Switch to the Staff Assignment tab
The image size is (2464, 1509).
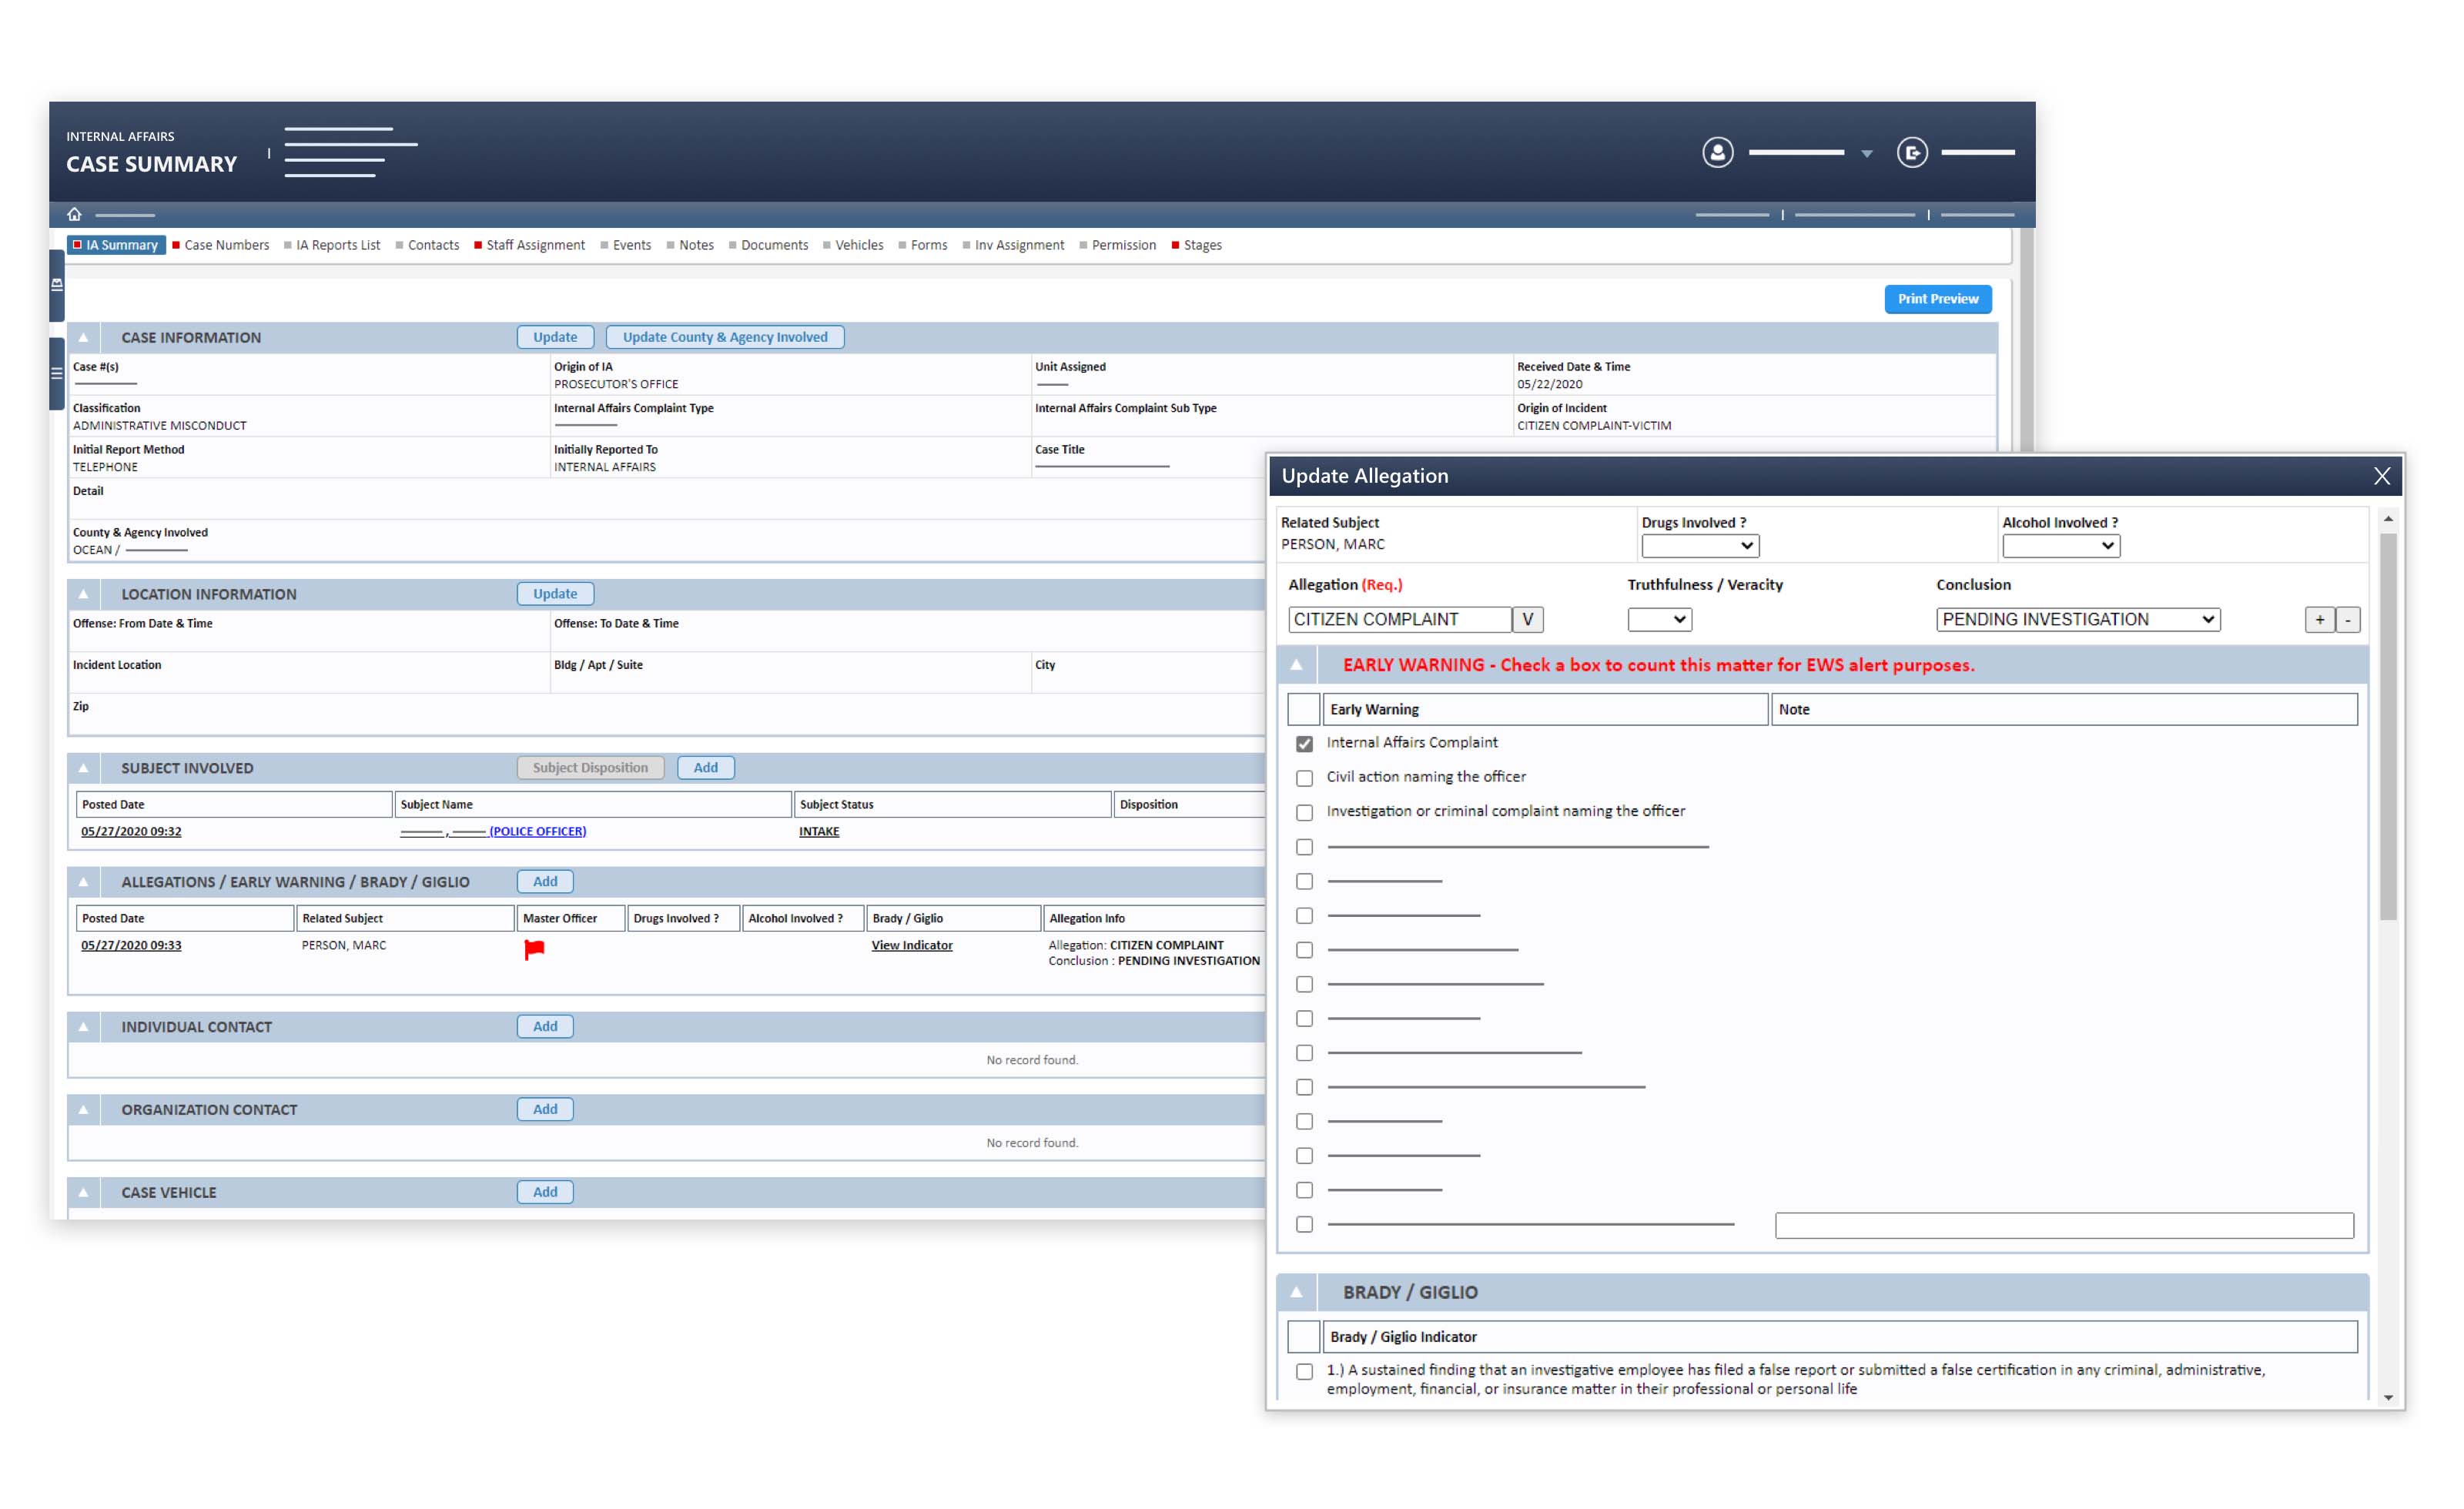534,245
